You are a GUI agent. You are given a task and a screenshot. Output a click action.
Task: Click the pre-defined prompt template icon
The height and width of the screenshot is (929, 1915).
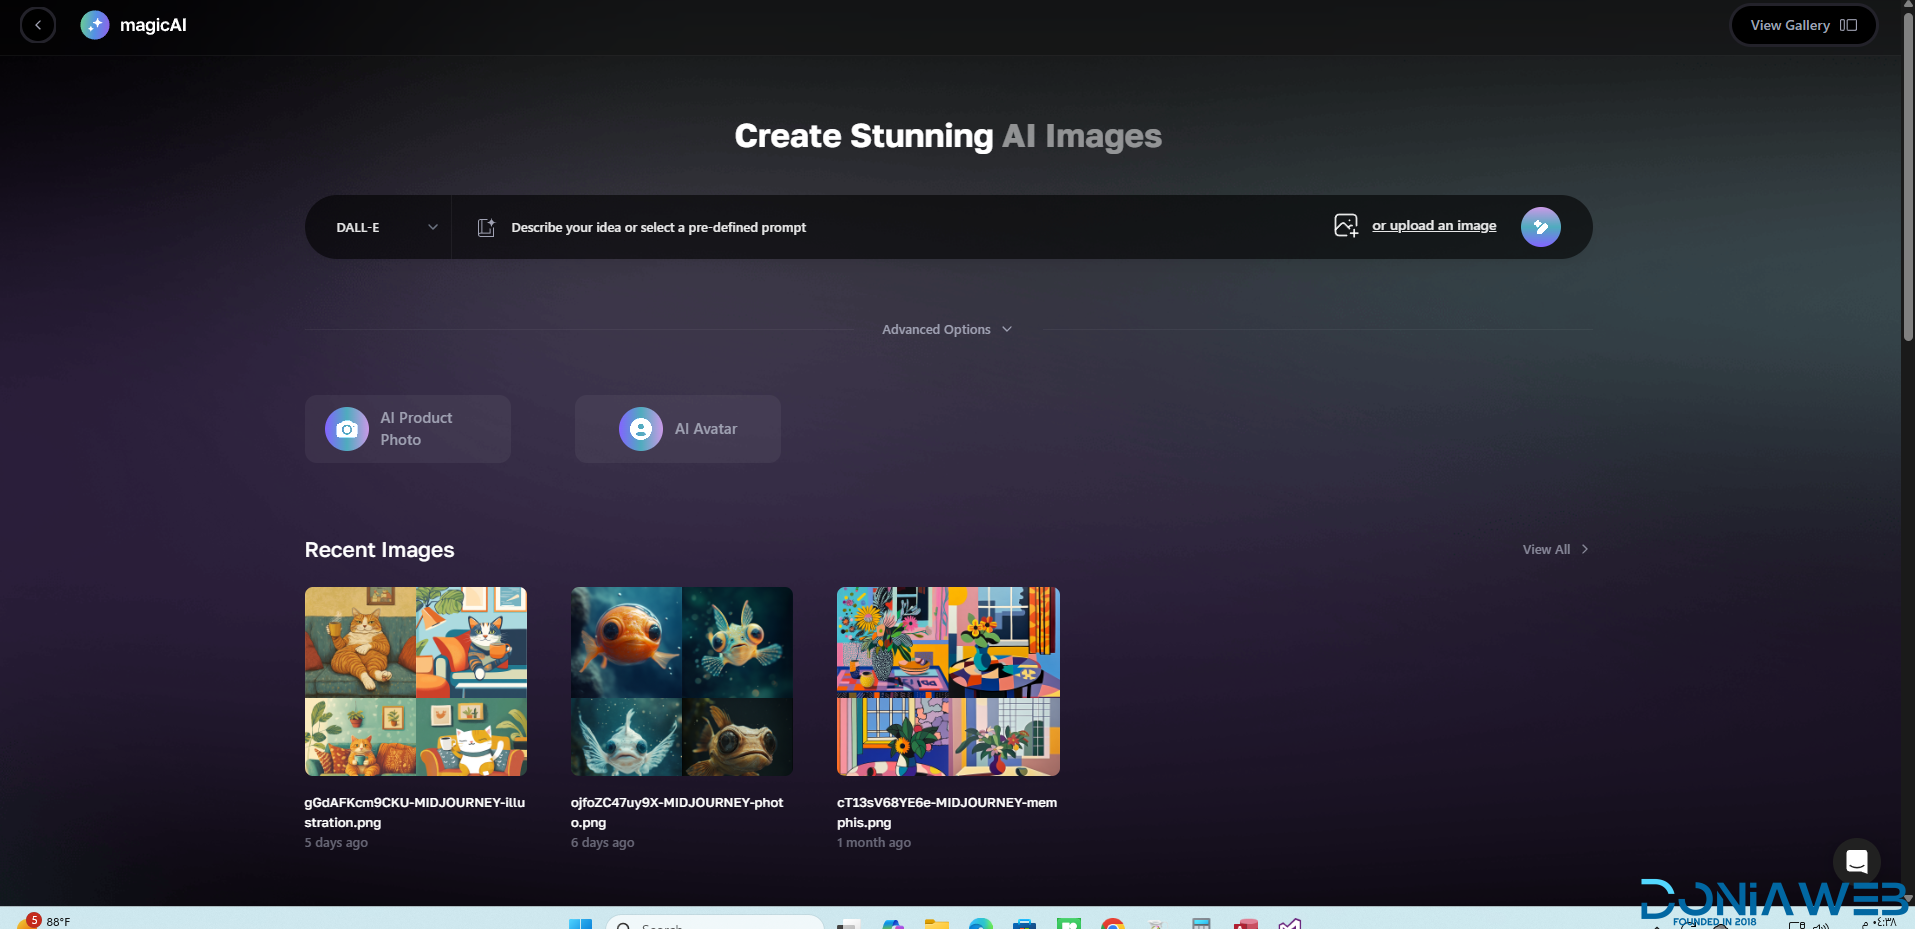pyautogui.click(x=486, y=228)
